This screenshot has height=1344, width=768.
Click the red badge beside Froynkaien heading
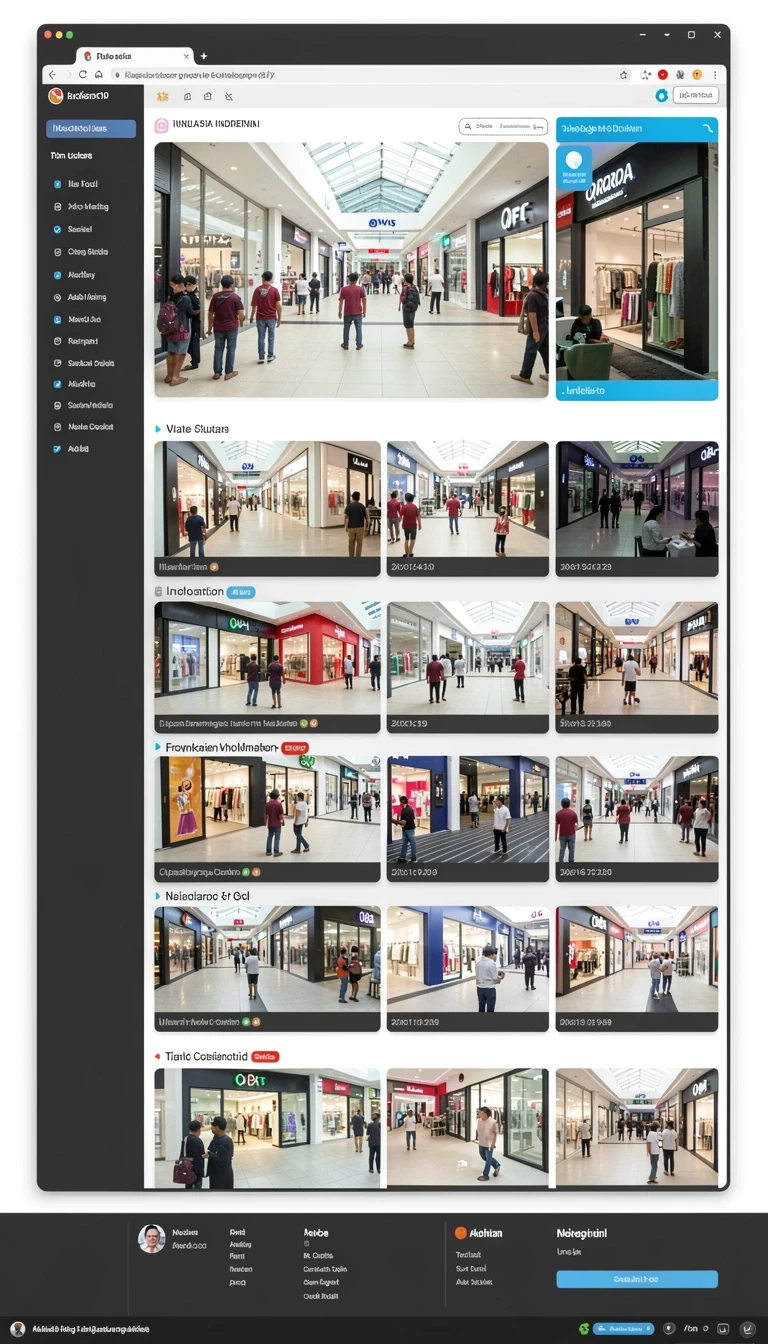[x=295, y=747]
